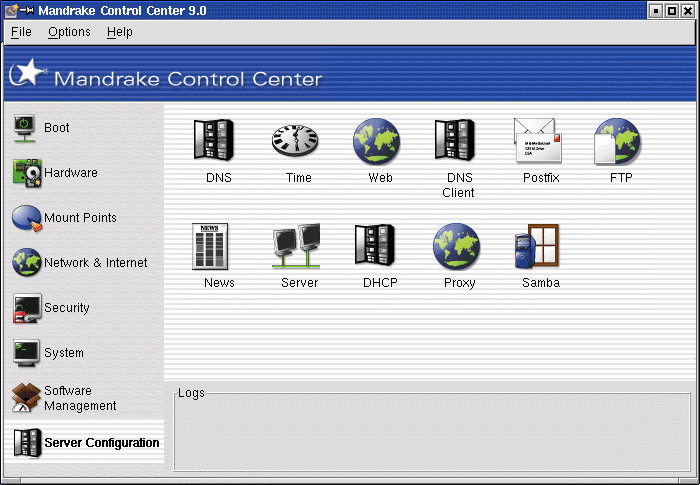Select the Boot category icon in sidebar
Image resolution: width=700 pixels, height=485 pixels.
point(25,128)
